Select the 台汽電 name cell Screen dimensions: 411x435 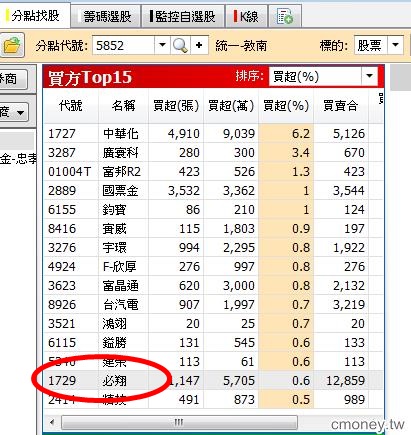click(x=120, y=305)
